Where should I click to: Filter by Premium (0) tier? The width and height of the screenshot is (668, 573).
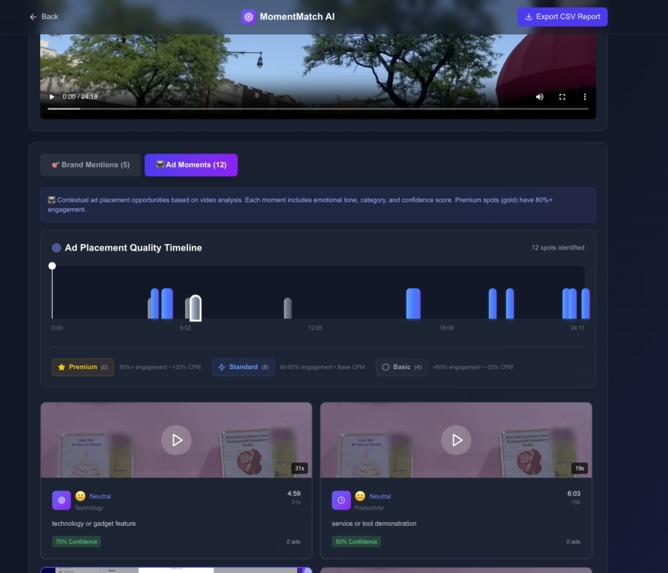coord(83,367)
